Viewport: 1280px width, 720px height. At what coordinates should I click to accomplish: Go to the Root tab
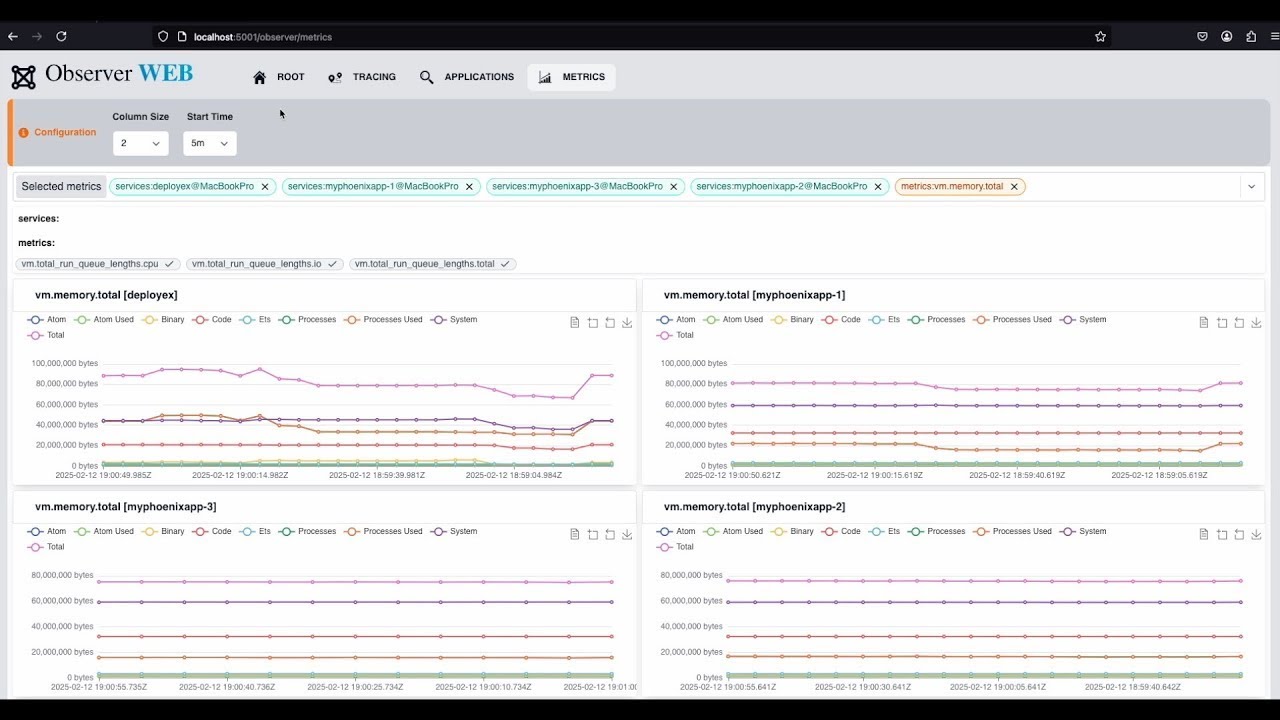click(279, 77)
